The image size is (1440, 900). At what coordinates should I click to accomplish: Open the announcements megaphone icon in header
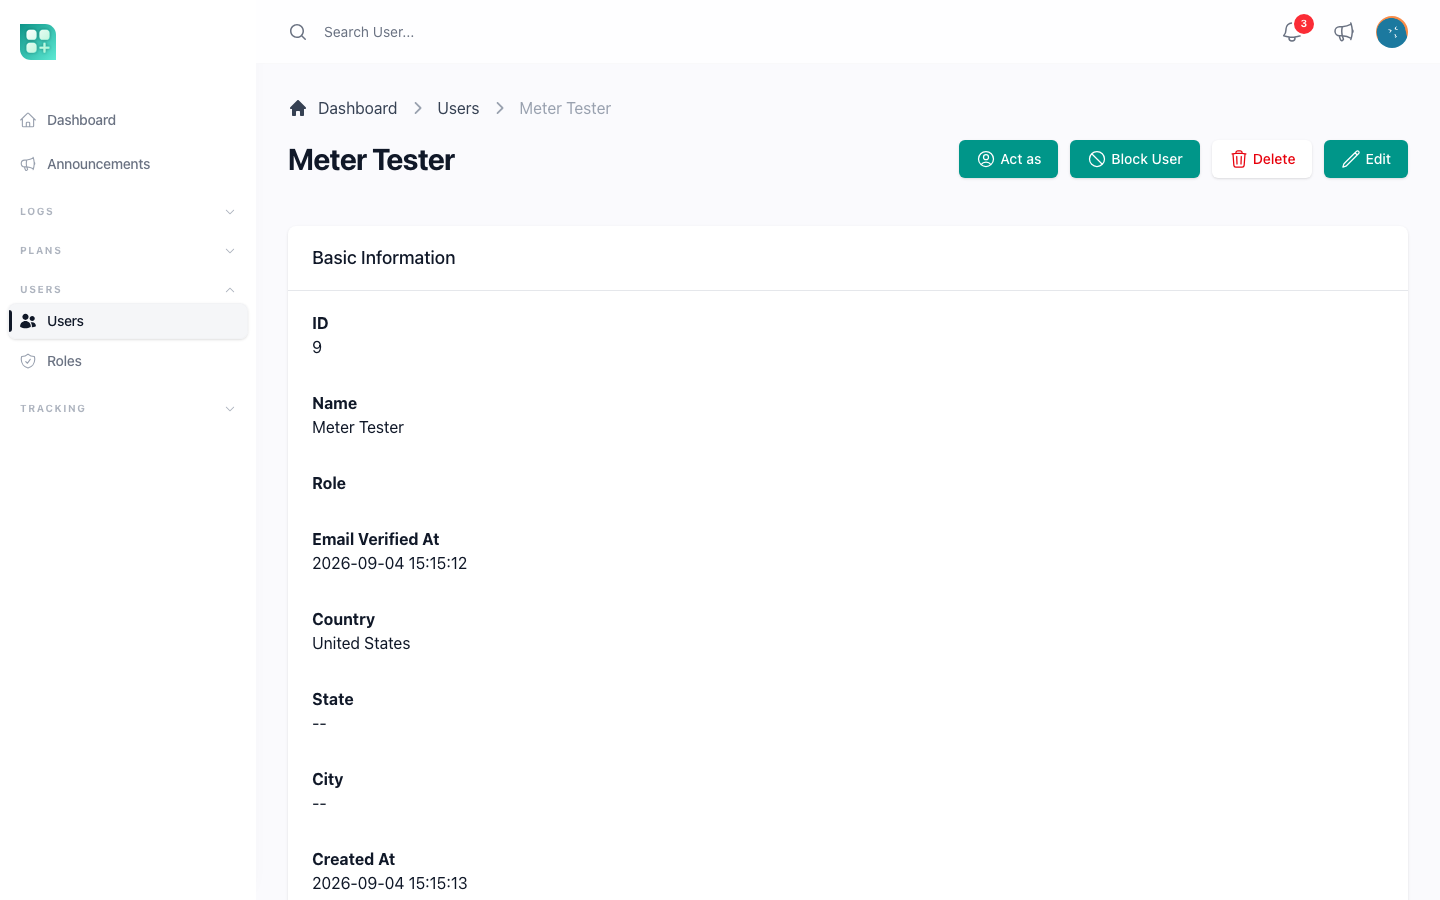[1344, 32]
